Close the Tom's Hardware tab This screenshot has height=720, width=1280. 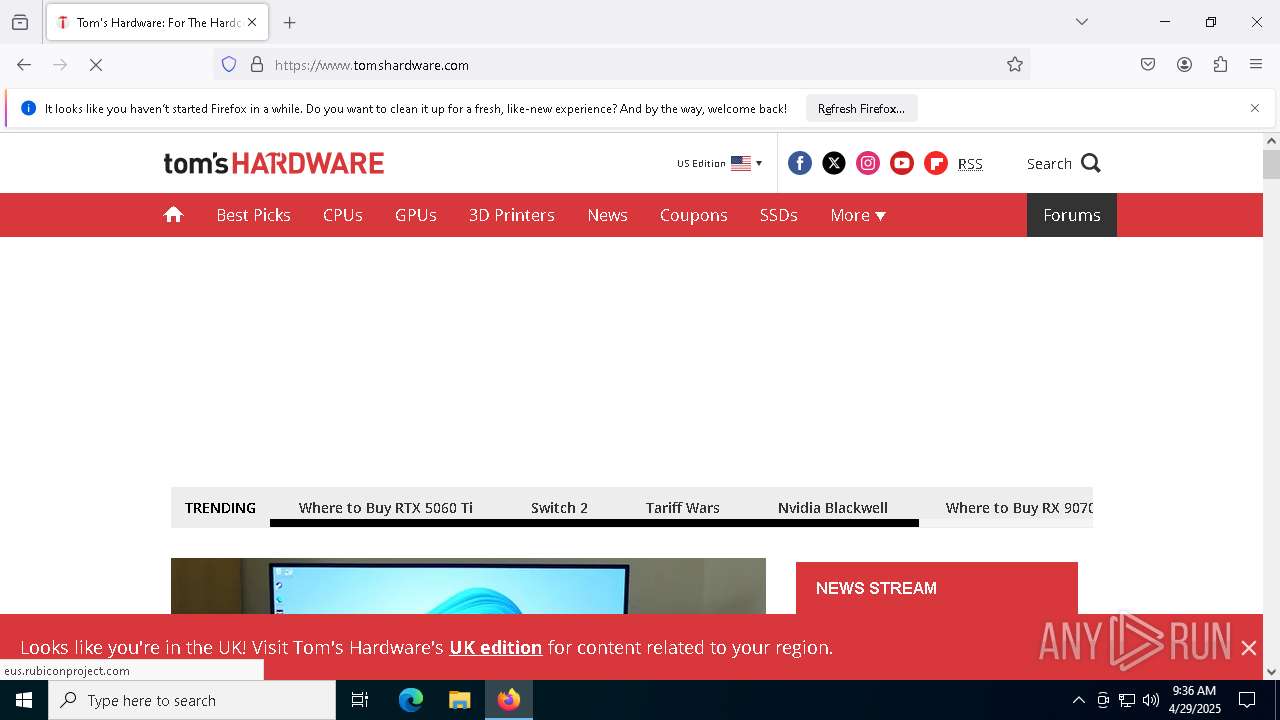252,22
